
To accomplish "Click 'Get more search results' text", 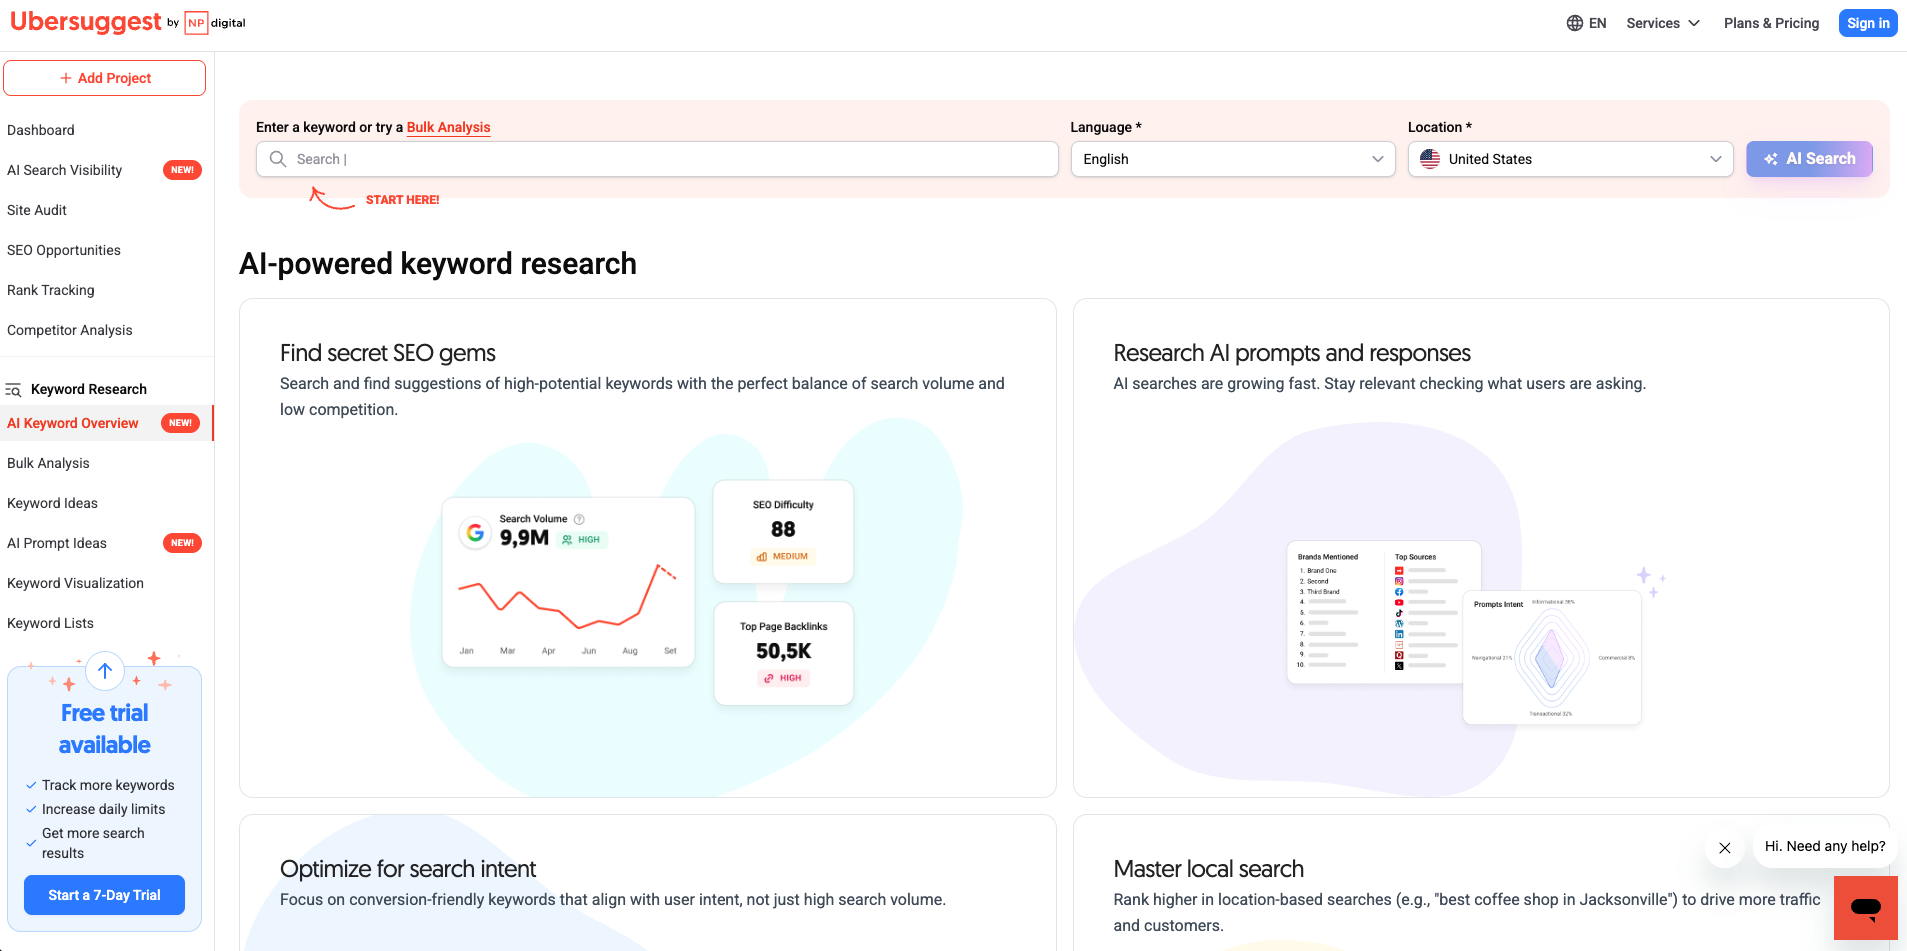I will (93, 843).
